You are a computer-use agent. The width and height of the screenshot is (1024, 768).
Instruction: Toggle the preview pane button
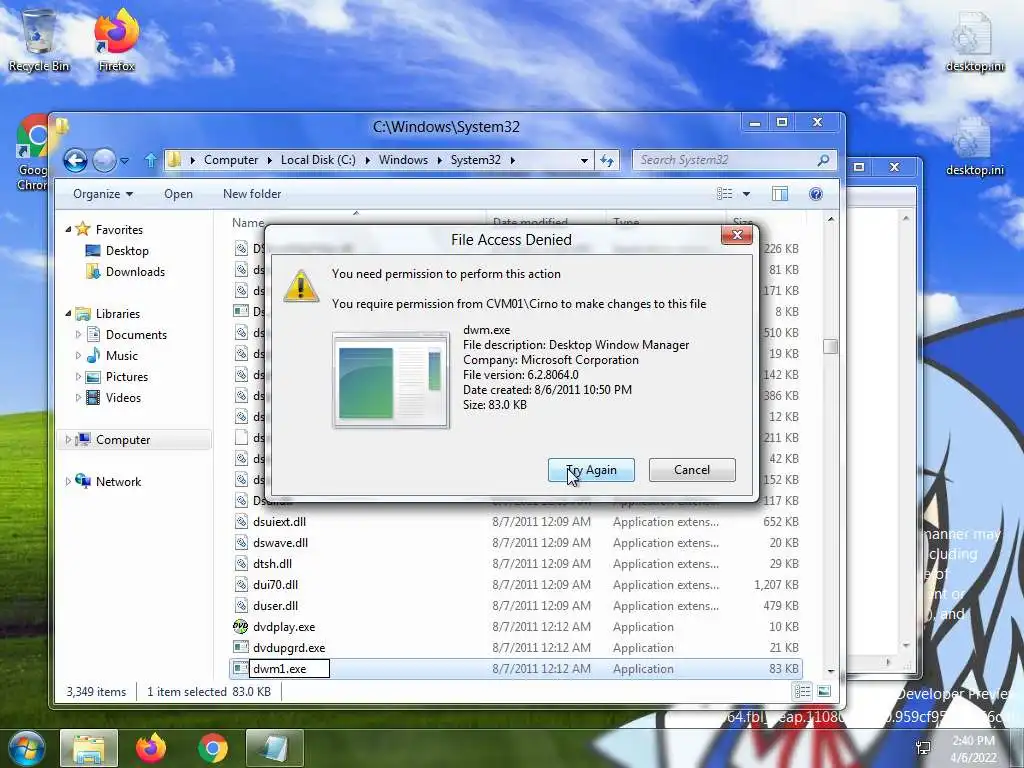tap(780, 194)
